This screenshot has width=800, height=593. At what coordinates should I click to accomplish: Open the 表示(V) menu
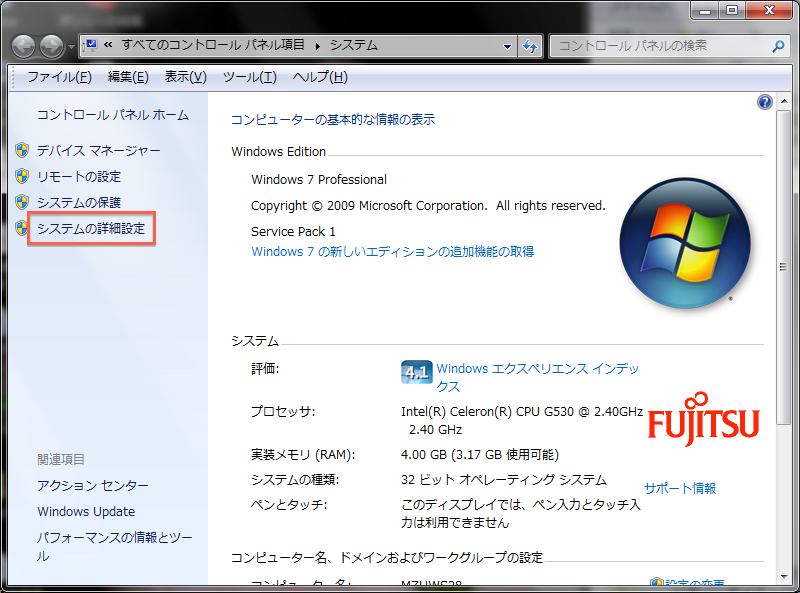185,77
